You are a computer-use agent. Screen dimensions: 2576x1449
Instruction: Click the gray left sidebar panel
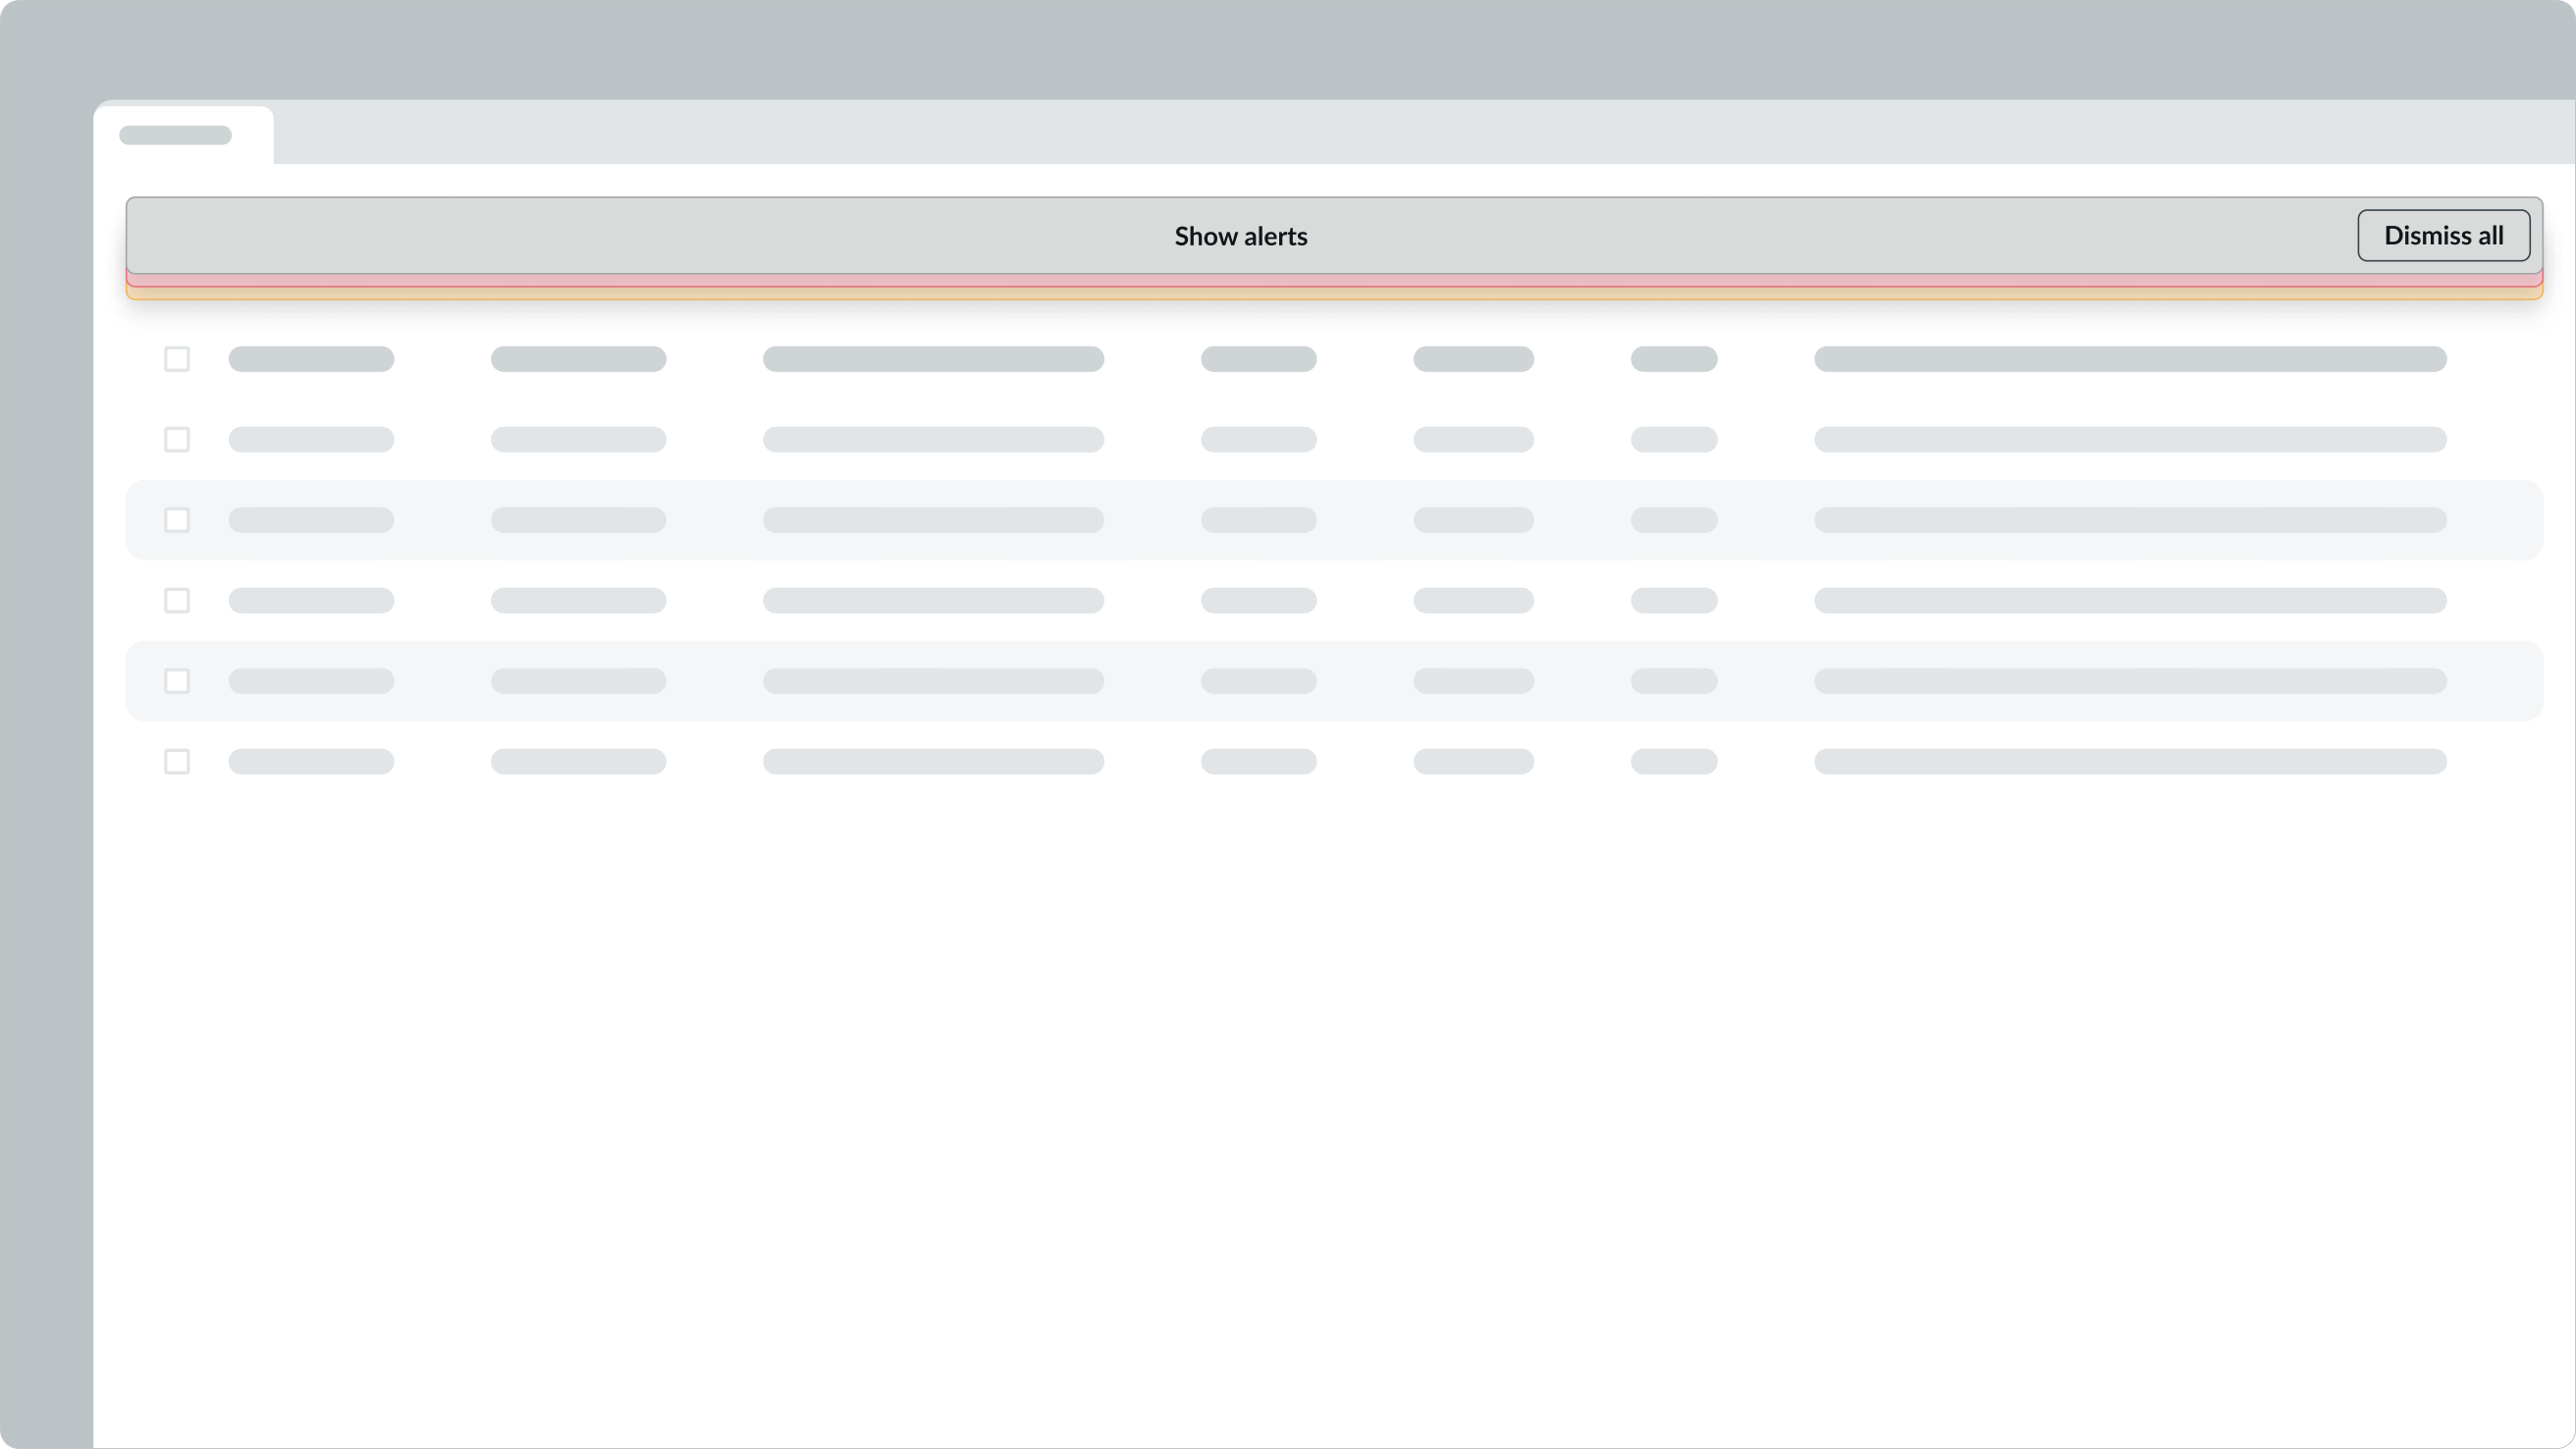[x=46, y=800]
